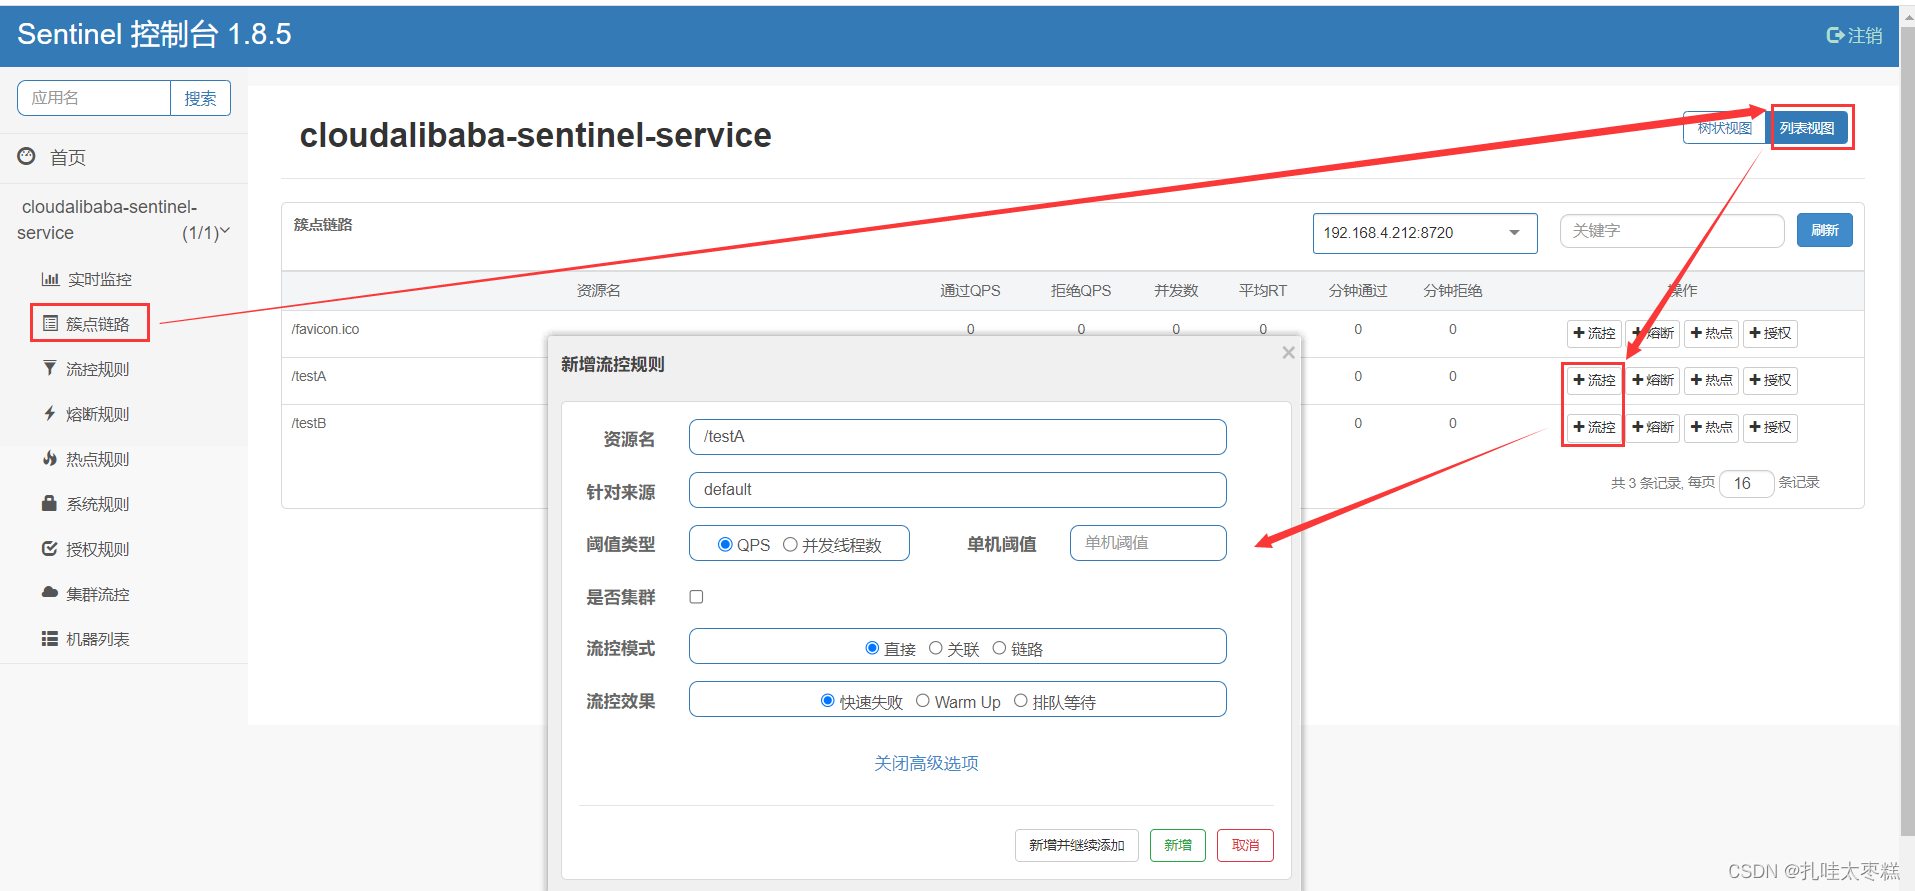Tick the 是否集群 checkbox
This screenshot has height=891, width=1915.
(x=696, y=597)
